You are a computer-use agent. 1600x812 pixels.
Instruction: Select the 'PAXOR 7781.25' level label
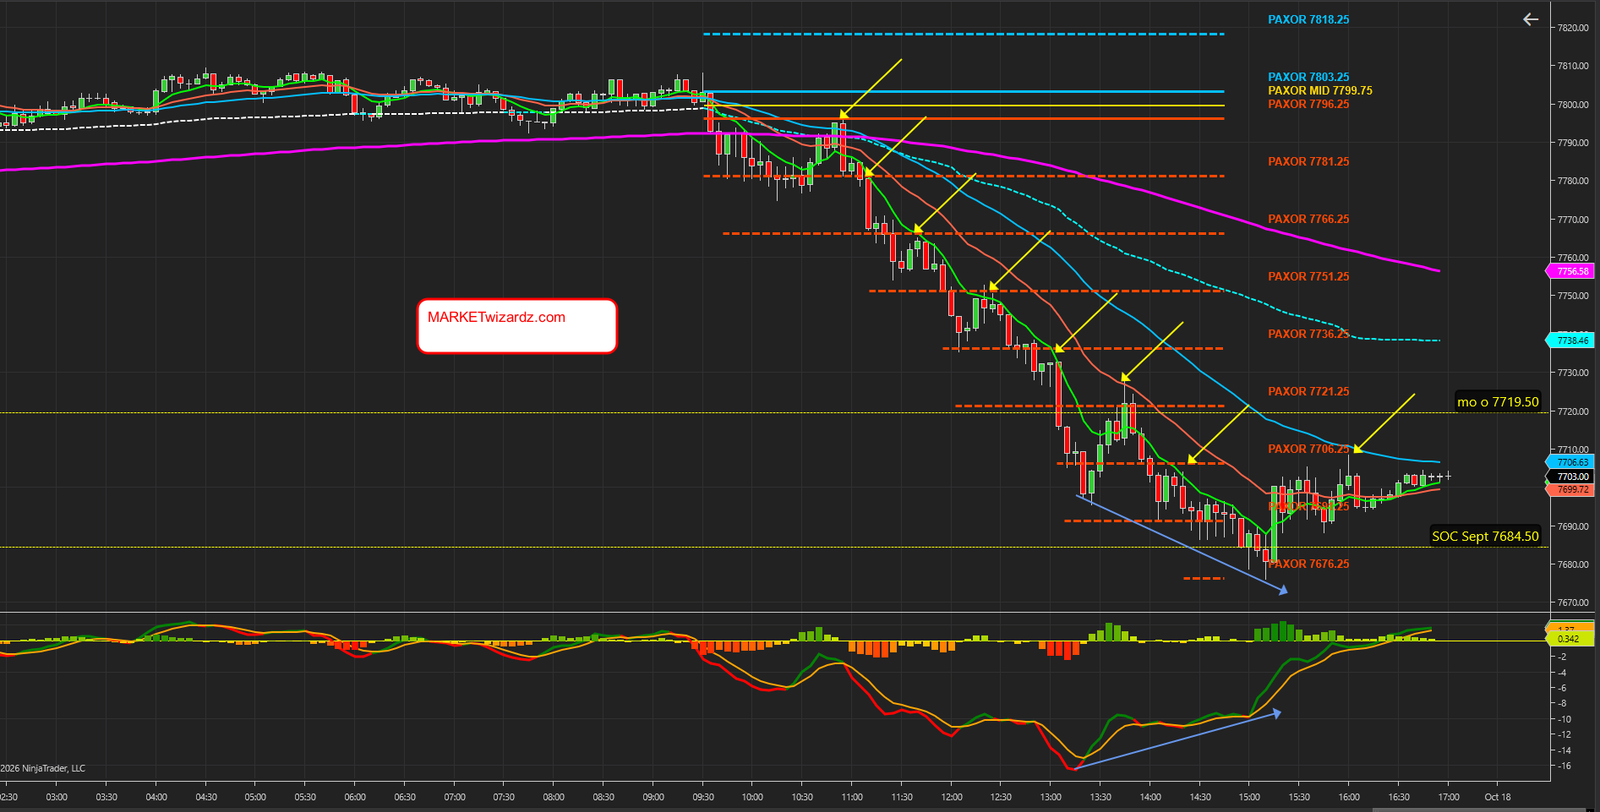tap(1308, 161)
